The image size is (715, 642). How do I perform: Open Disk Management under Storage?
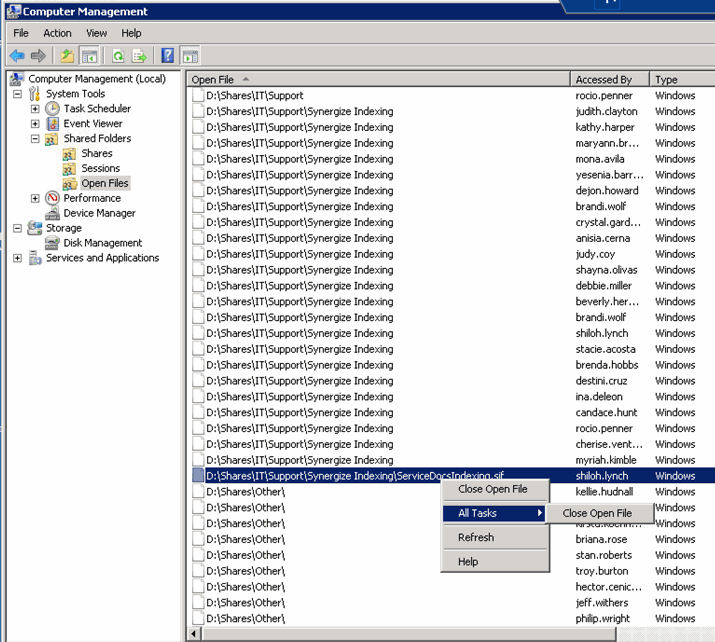point(103,243)
